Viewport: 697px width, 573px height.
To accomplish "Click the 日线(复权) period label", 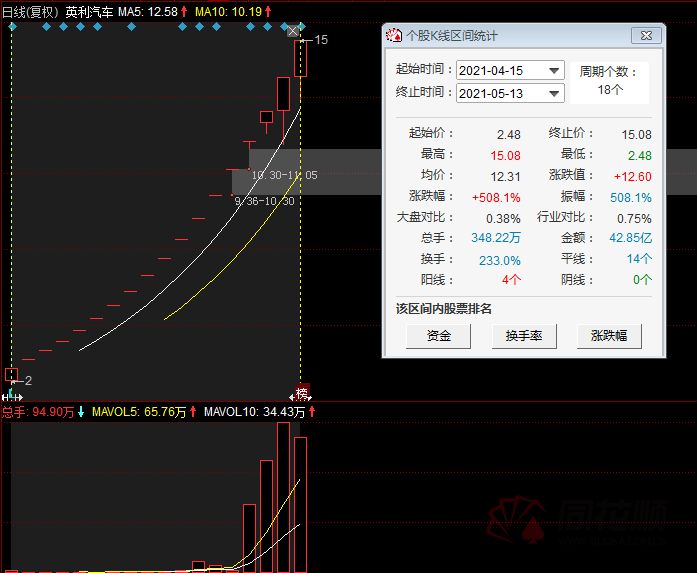I will (x=30, y=12).
